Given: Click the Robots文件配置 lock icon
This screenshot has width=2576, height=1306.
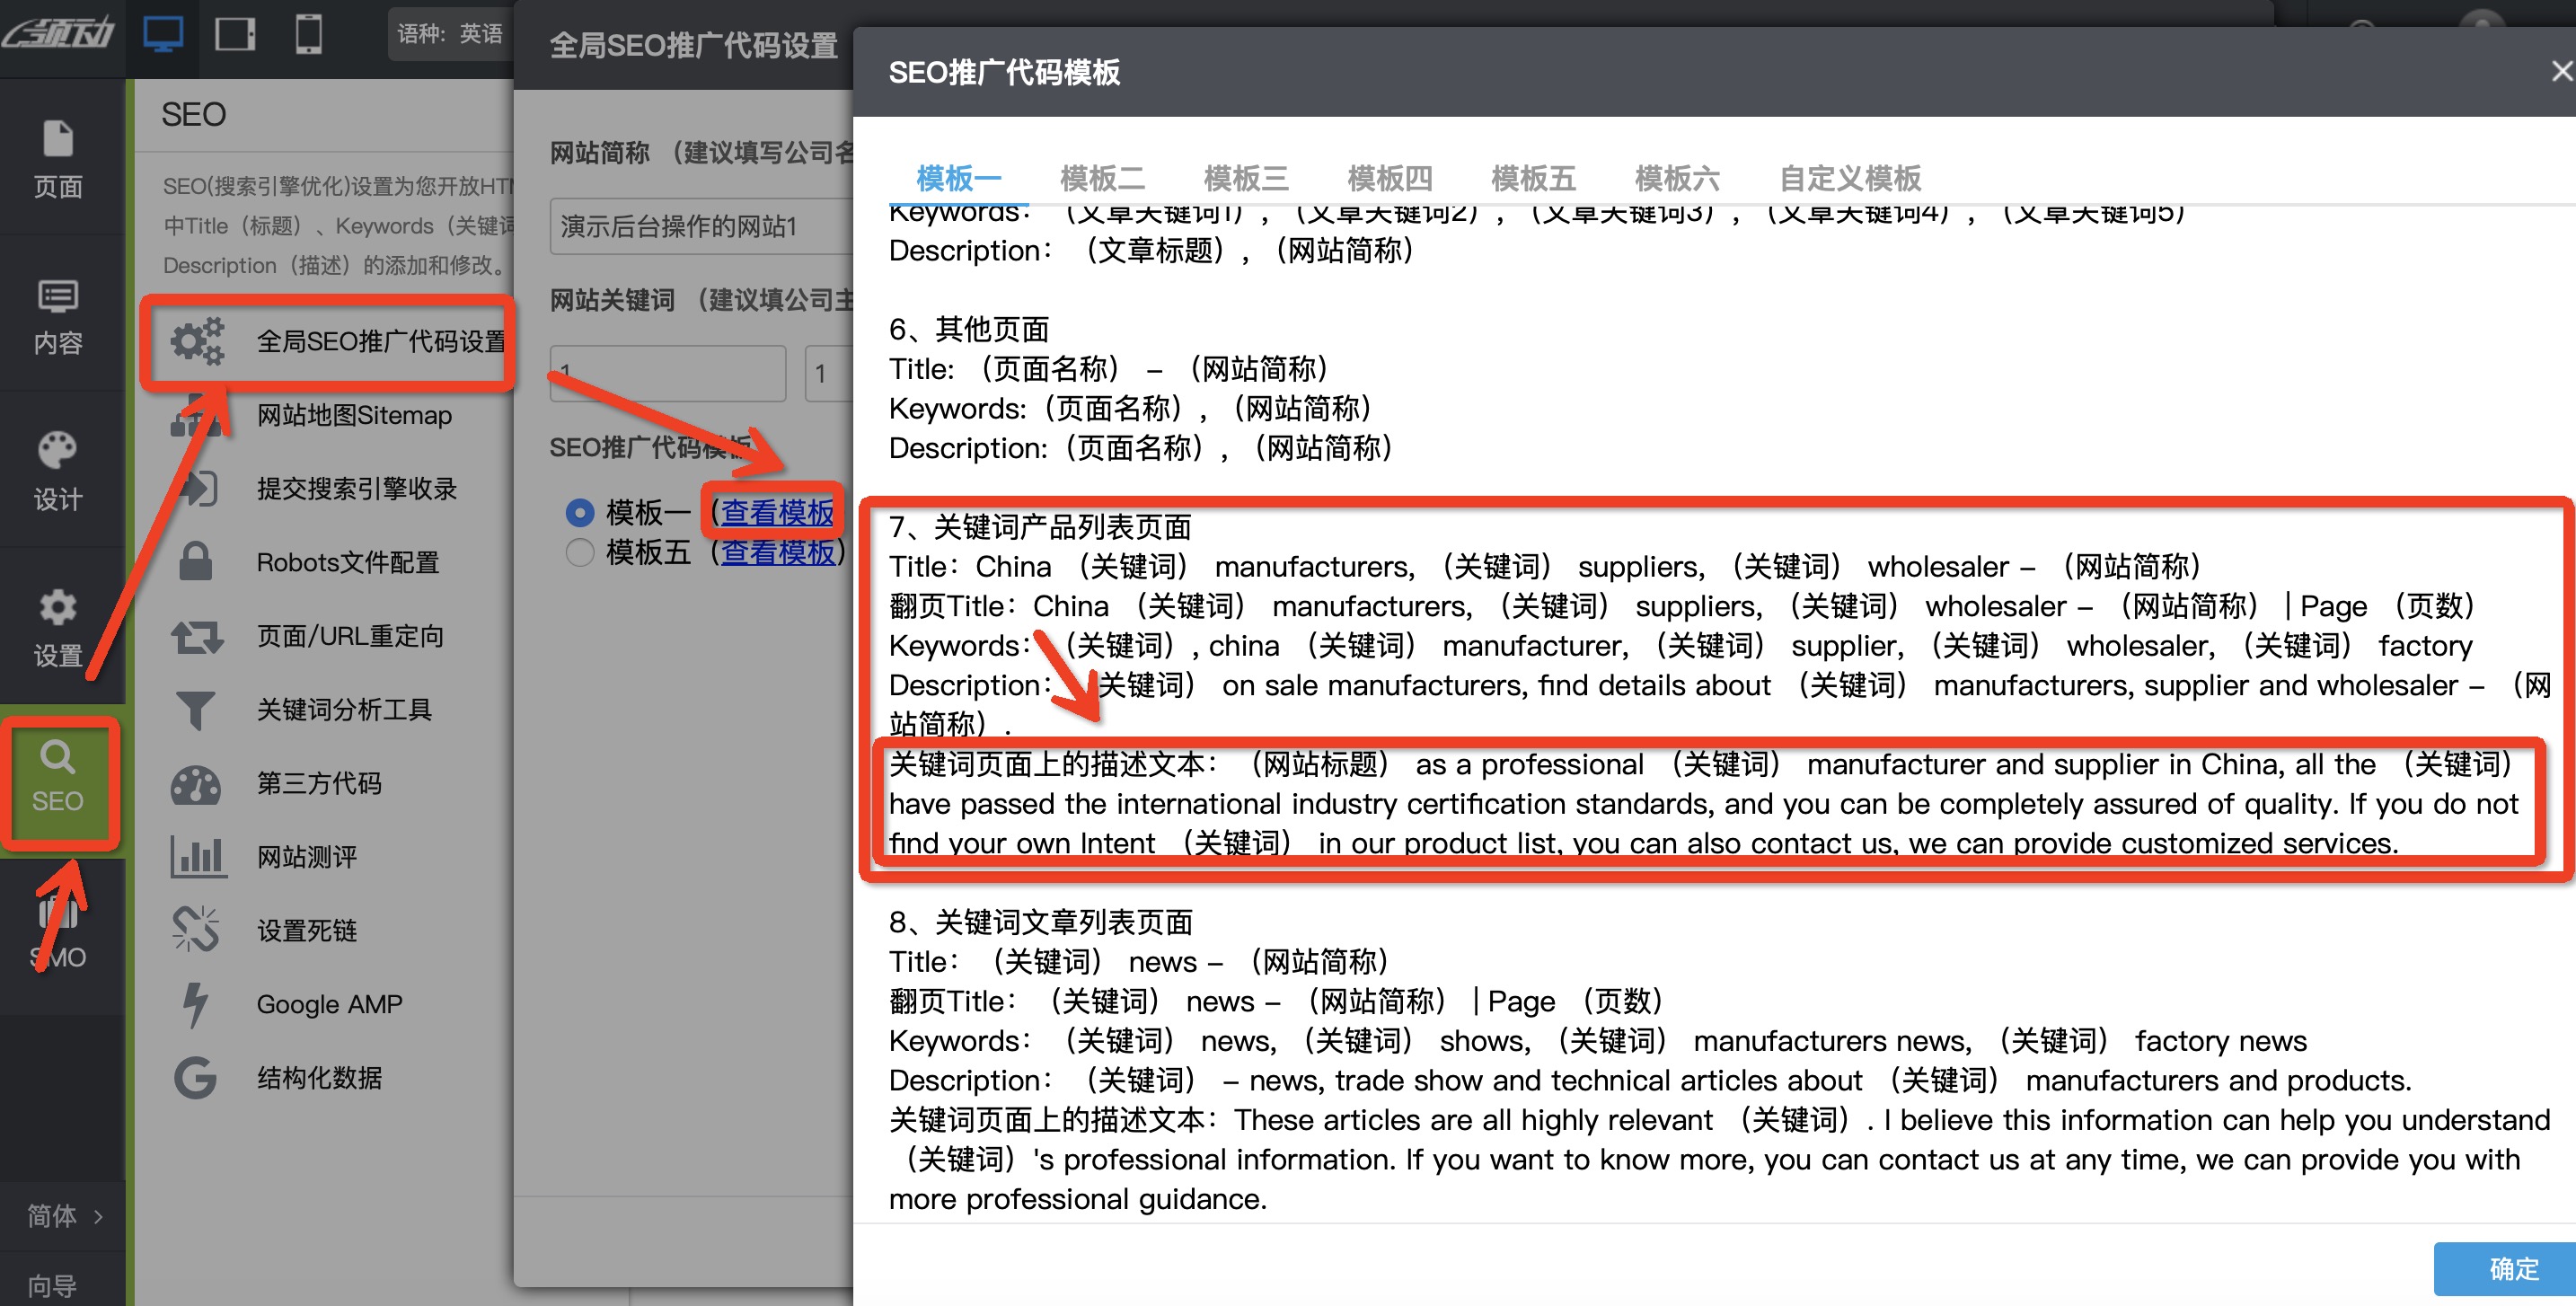Looking at the screenshot, I should coord(196,561).
